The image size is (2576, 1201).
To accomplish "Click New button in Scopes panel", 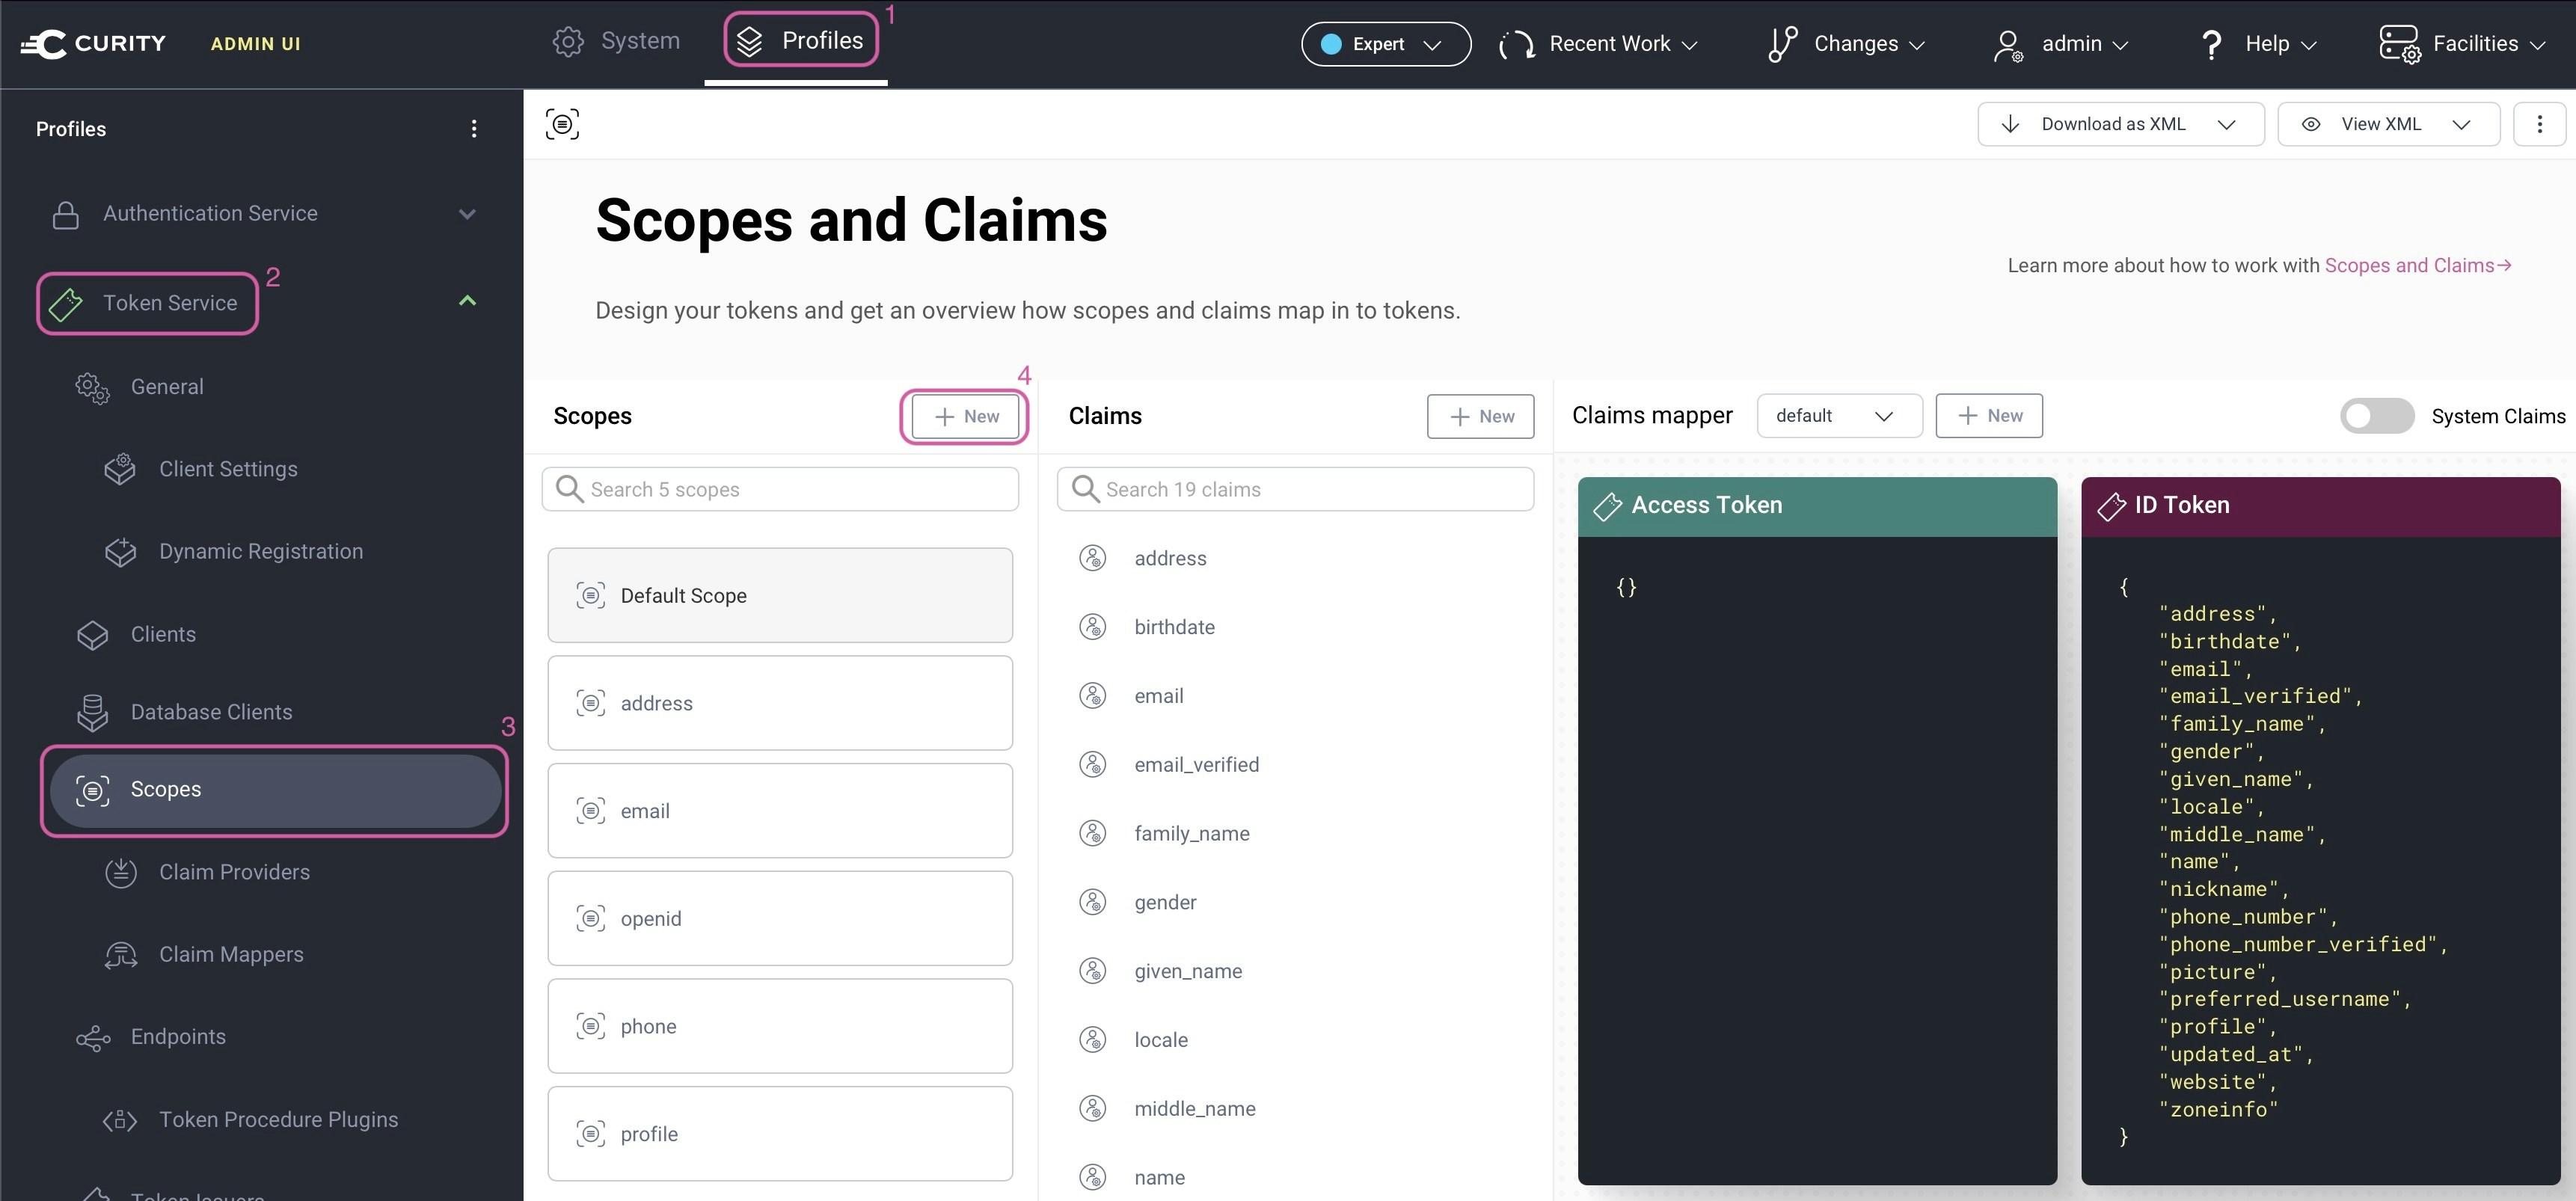I will click(x=966, y=416).
